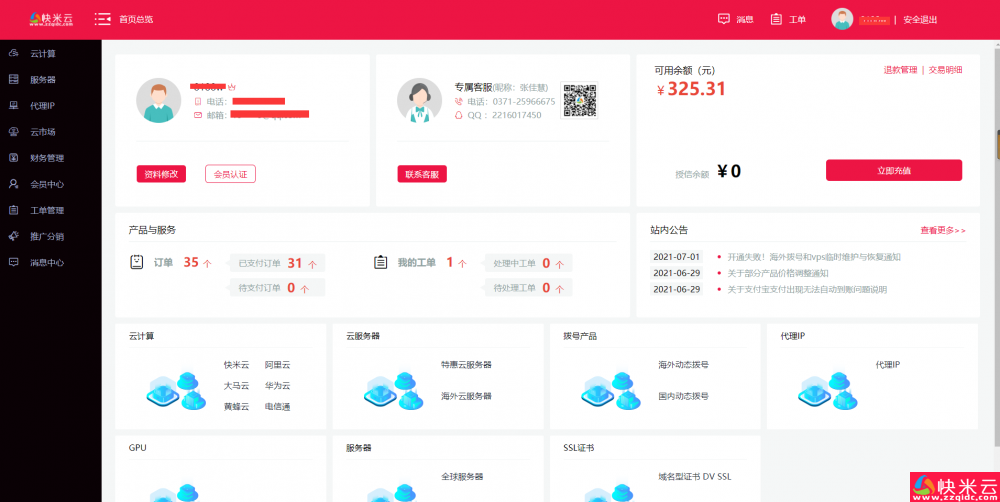Open 快米云 product link

[236, 365]
